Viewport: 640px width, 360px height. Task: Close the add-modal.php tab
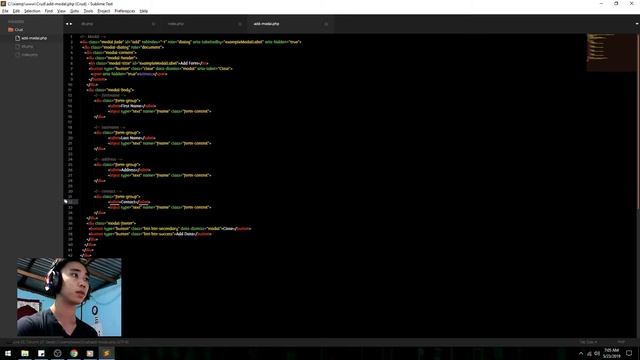[326, 24]
